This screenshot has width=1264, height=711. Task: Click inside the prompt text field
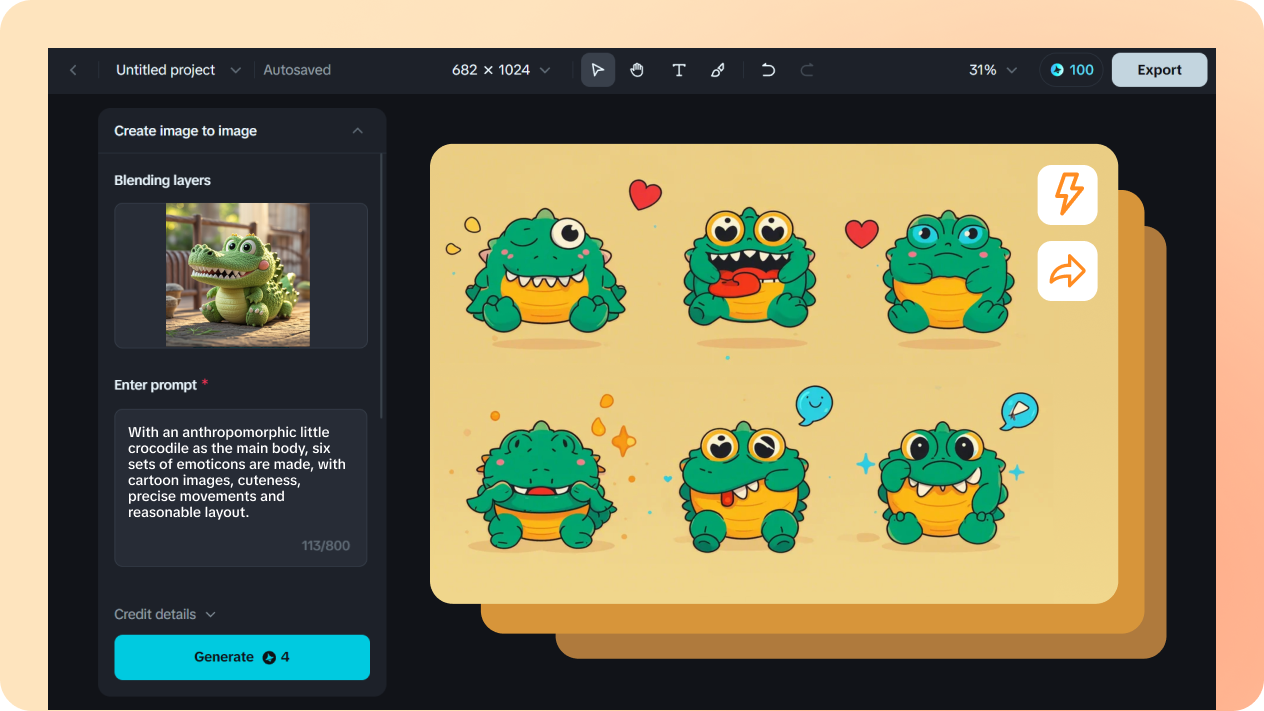click(x=241, y=488)
